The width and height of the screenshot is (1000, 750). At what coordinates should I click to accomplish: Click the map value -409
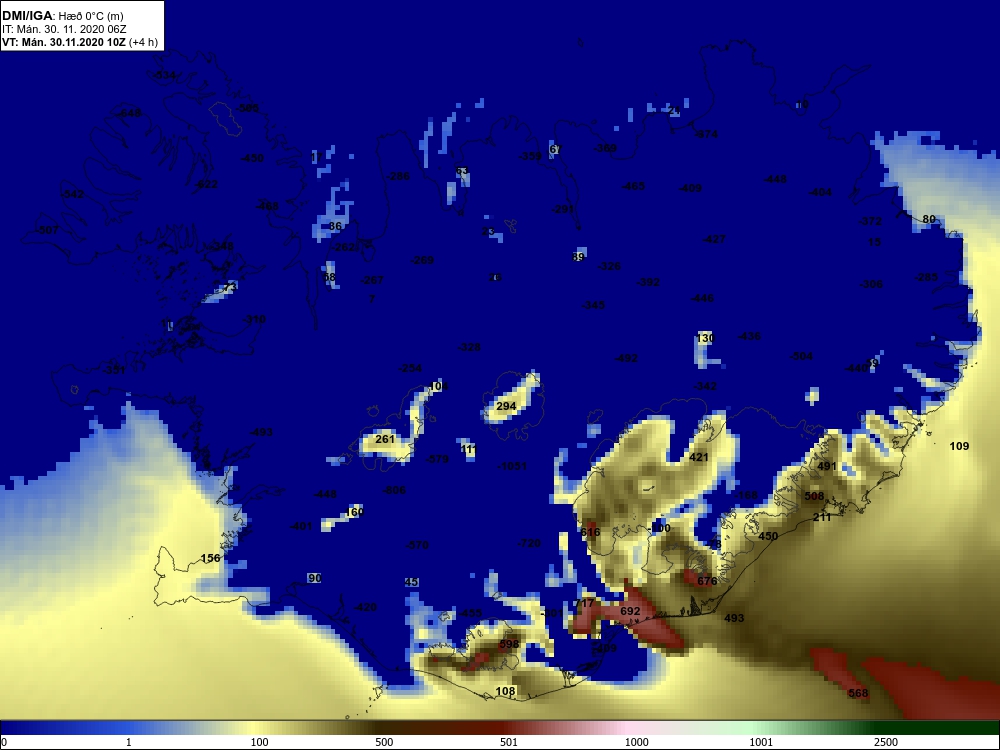[691, 188]
